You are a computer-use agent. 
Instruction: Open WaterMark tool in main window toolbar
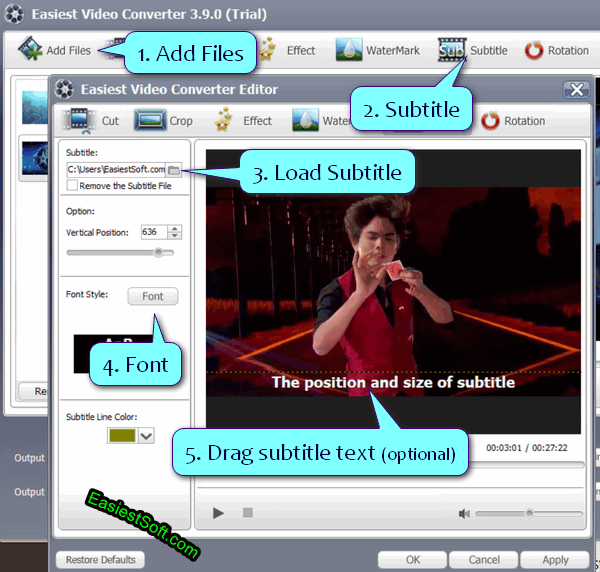tap(378, 50)
